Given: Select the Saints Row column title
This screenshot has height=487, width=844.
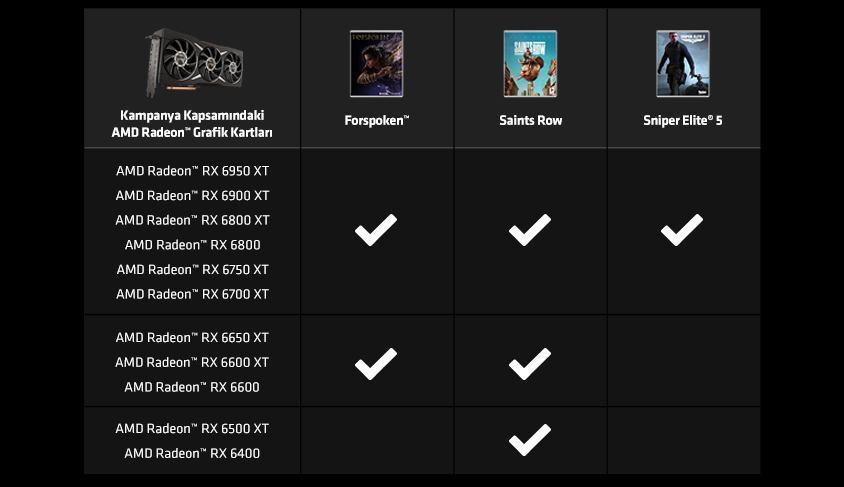Looking at the screenshot, I should [x=530, y=120].
